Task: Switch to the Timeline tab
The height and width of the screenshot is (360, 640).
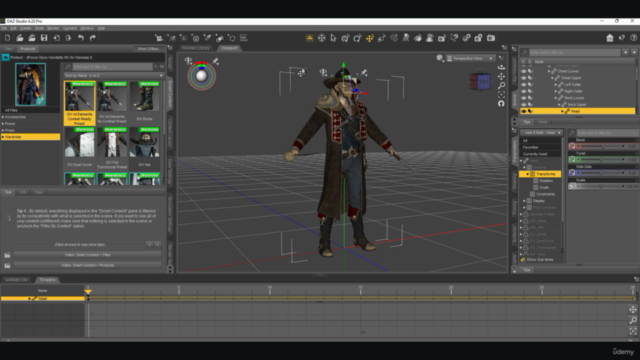Action: [47, 280]
